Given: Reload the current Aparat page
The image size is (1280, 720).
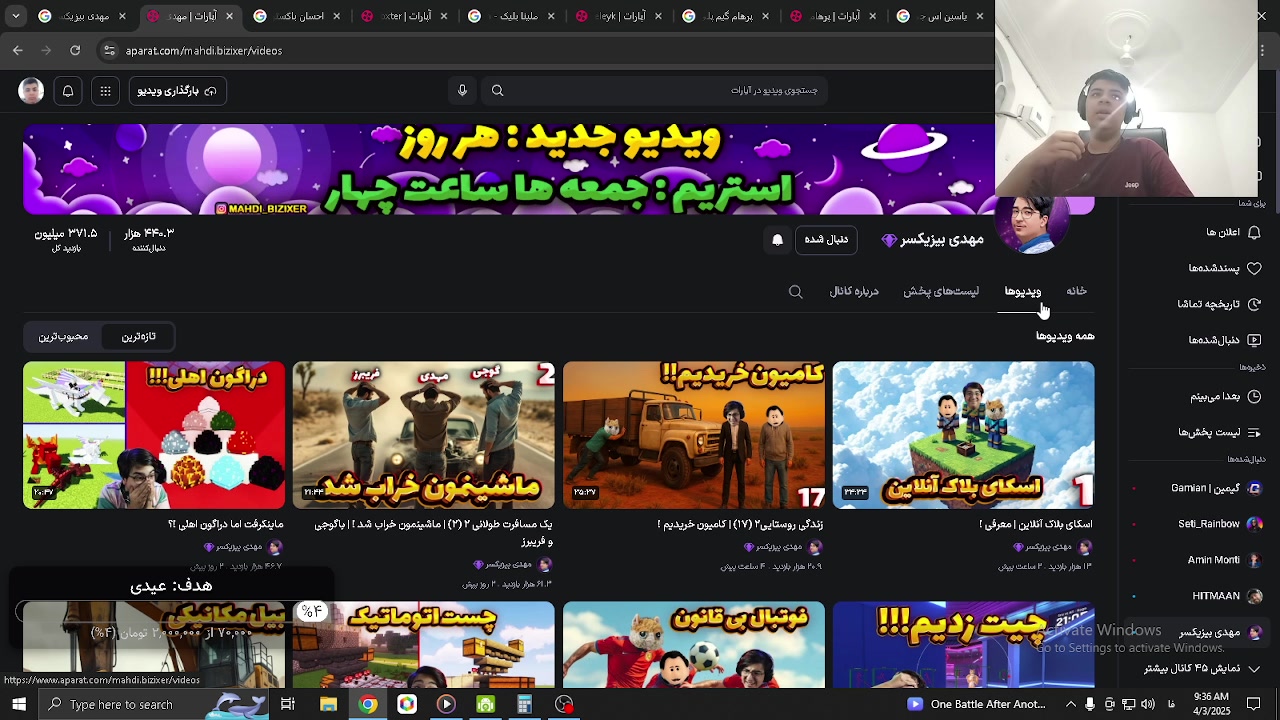Looking at the screenshot, I should point(75,50).
